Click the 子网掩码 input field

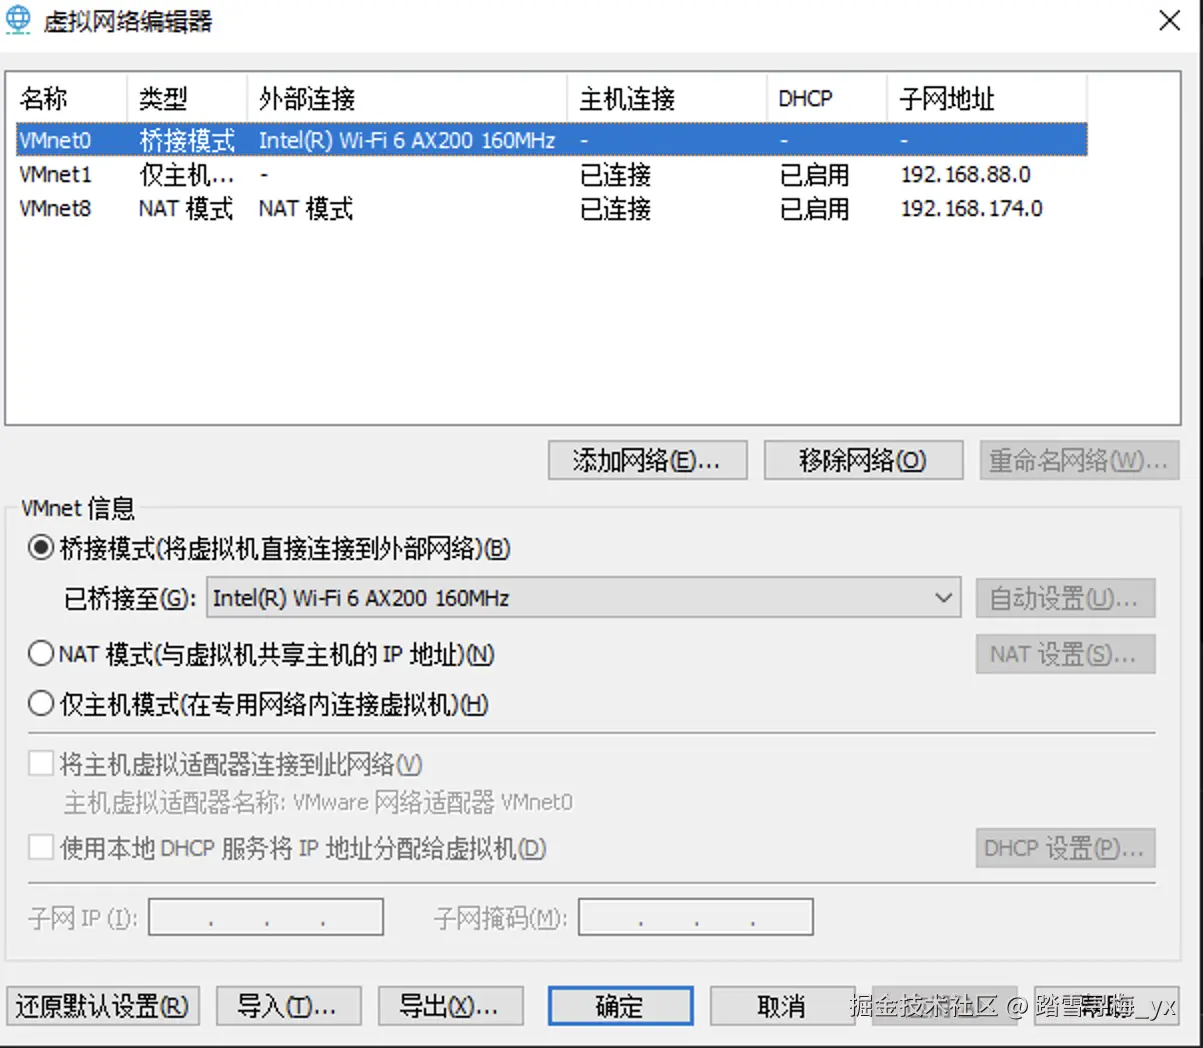pos(696,917)
